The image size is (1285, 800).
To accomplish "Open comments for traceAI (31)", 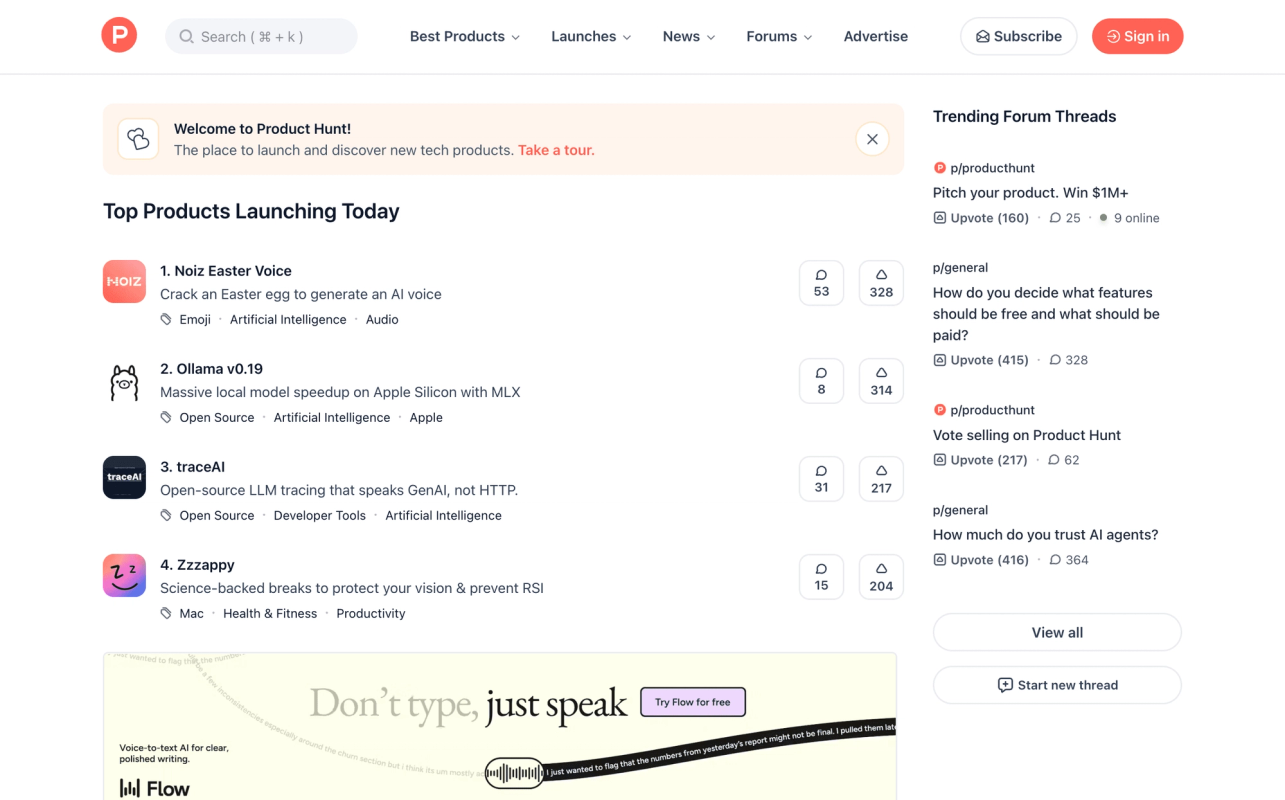I will pyautogui.click(x=821, y=479).
